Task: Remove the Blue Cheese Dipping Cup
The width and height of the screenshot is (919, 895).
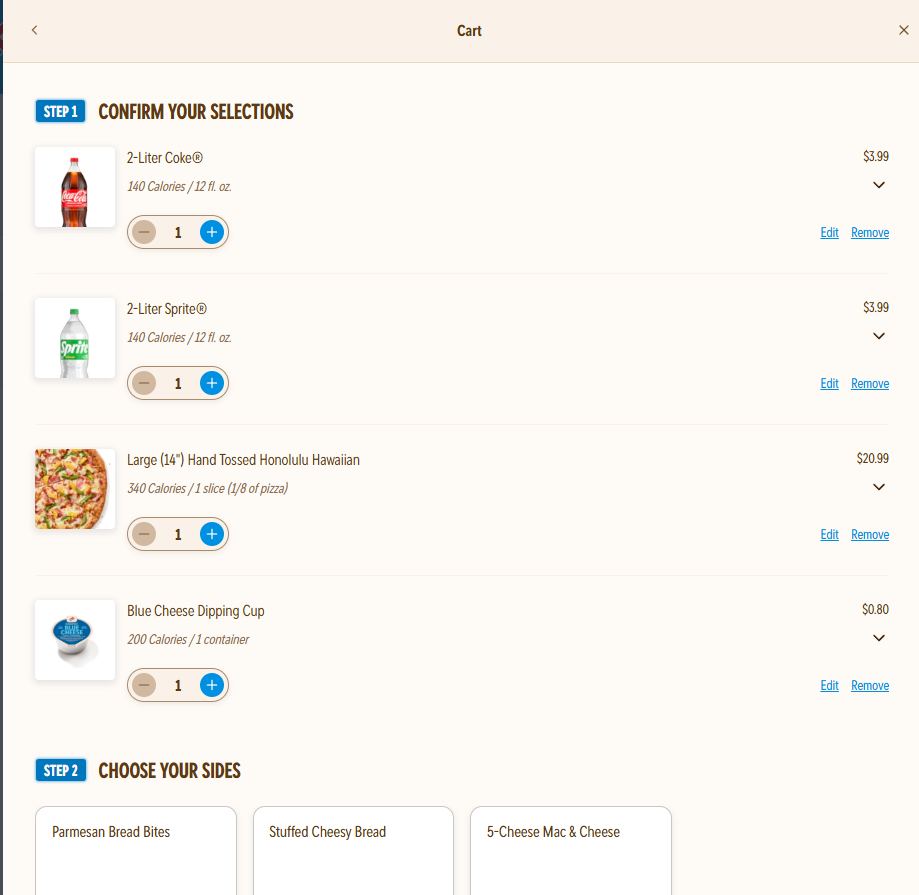Action: [869, 686]
